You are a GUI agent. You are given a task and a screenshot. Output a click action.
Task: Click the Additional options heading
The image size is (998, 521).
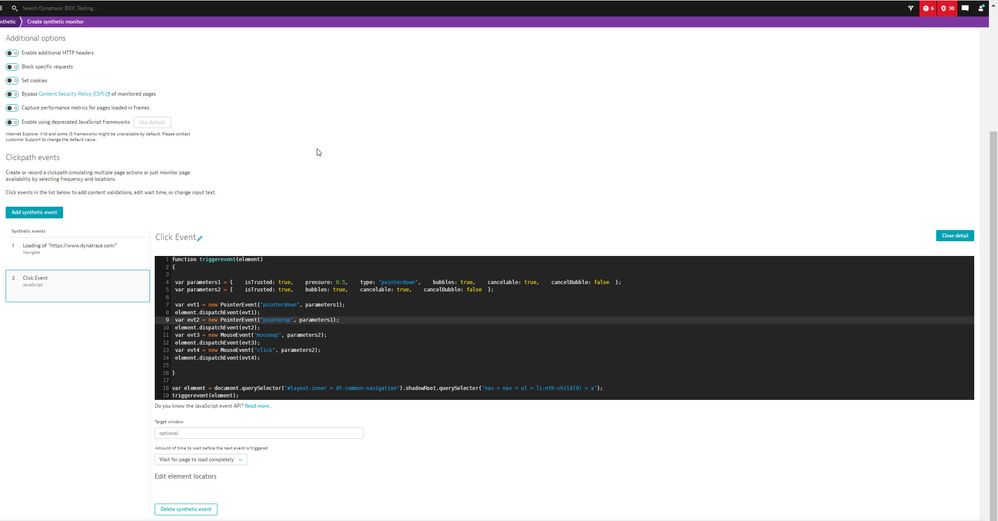tap(36, 38)
